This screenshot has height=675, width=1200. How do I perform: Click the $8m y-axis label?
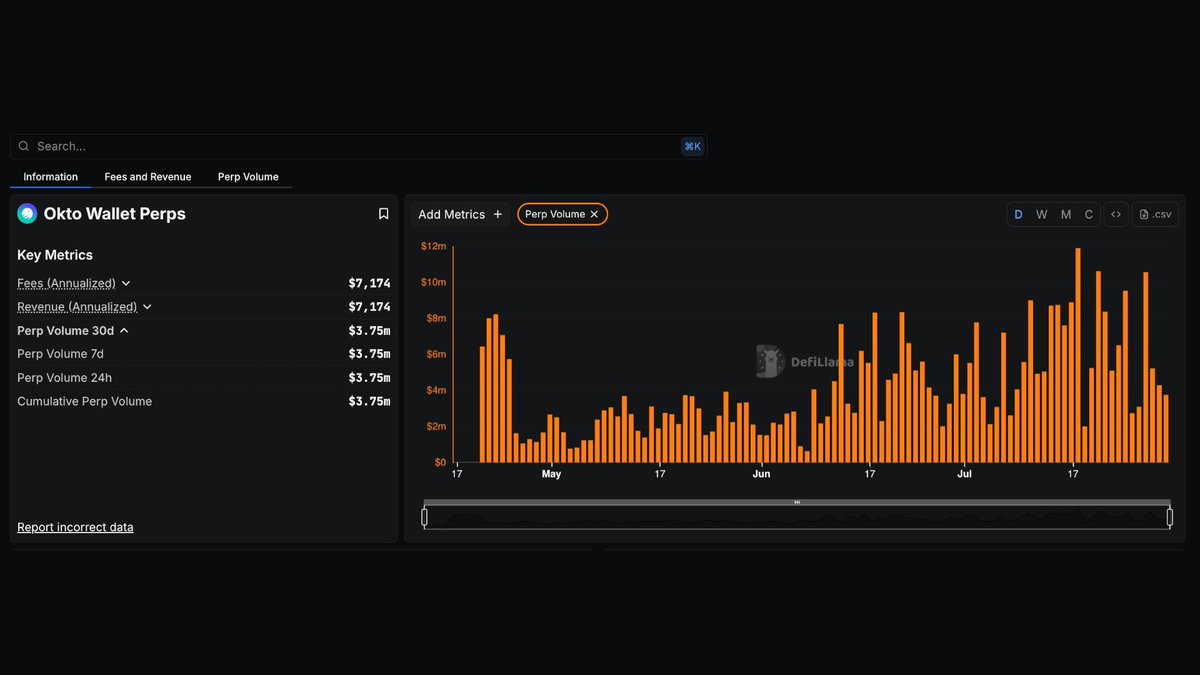436,318
